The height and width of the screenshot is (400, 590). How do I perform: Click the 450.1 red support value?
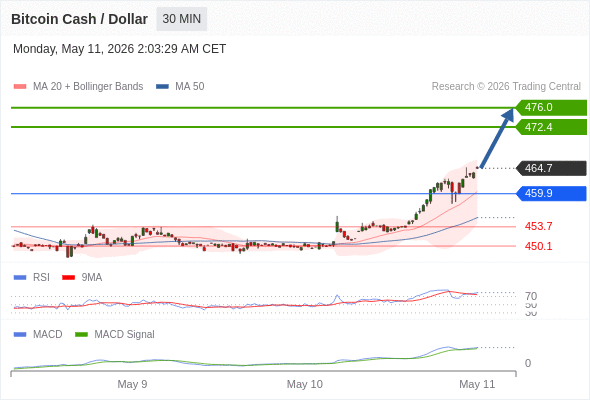click(x=538, y=246)
